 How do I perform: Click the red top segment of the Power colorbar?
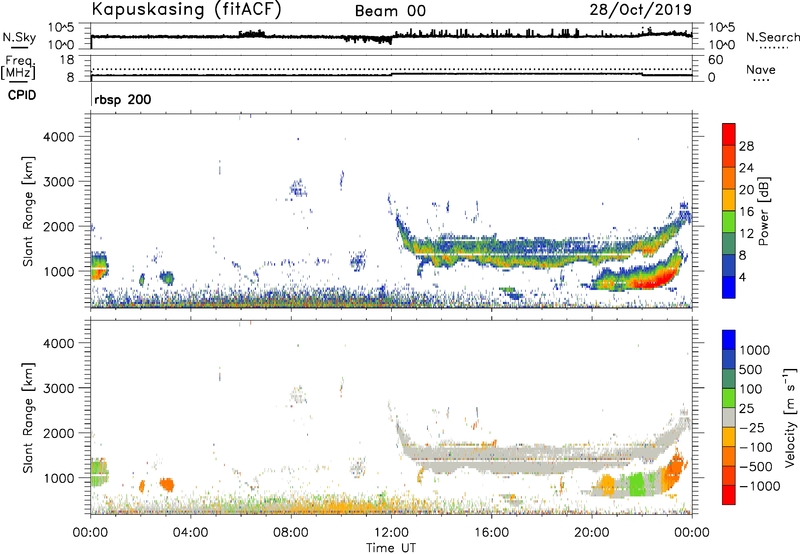(729, 134)
